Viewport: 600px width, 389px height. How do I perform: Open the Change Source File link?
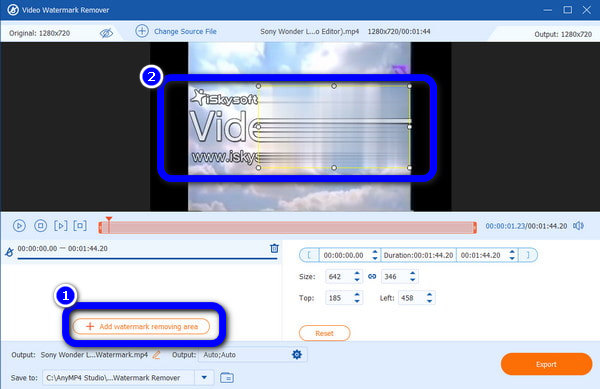point(185,31)
